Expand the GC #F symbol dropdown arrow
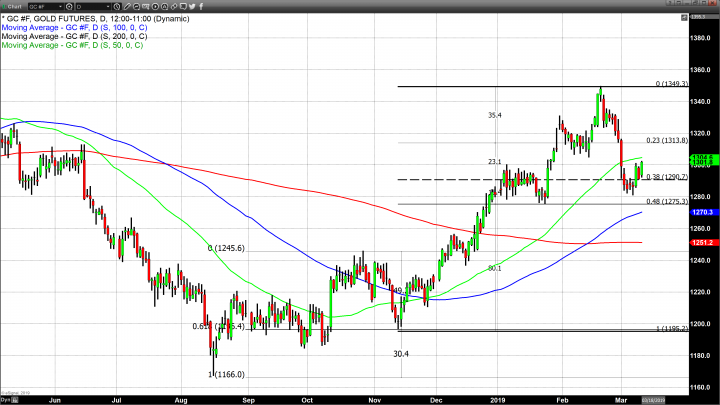The height and width of the screenshot is (405, 720). pos(61,7)
